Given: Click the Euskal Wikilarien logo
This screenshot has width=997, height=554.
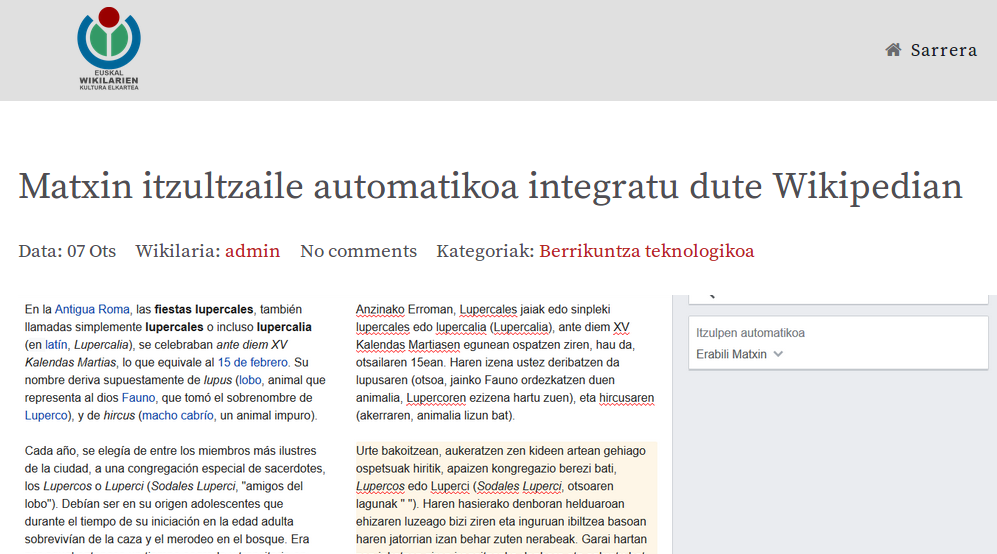Looking at the screenshot, I should pyautogui.click(x=109, y=49).
